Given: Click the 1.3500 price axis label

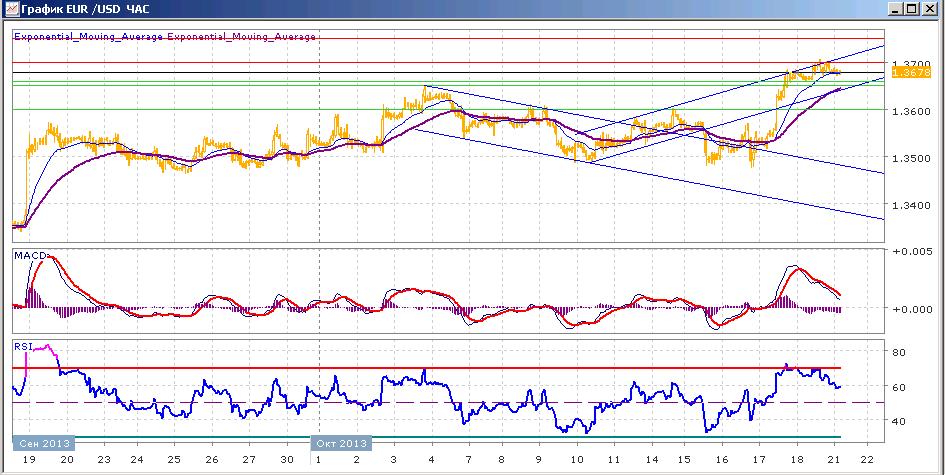Looking at the screenshot, I should 911,159.
